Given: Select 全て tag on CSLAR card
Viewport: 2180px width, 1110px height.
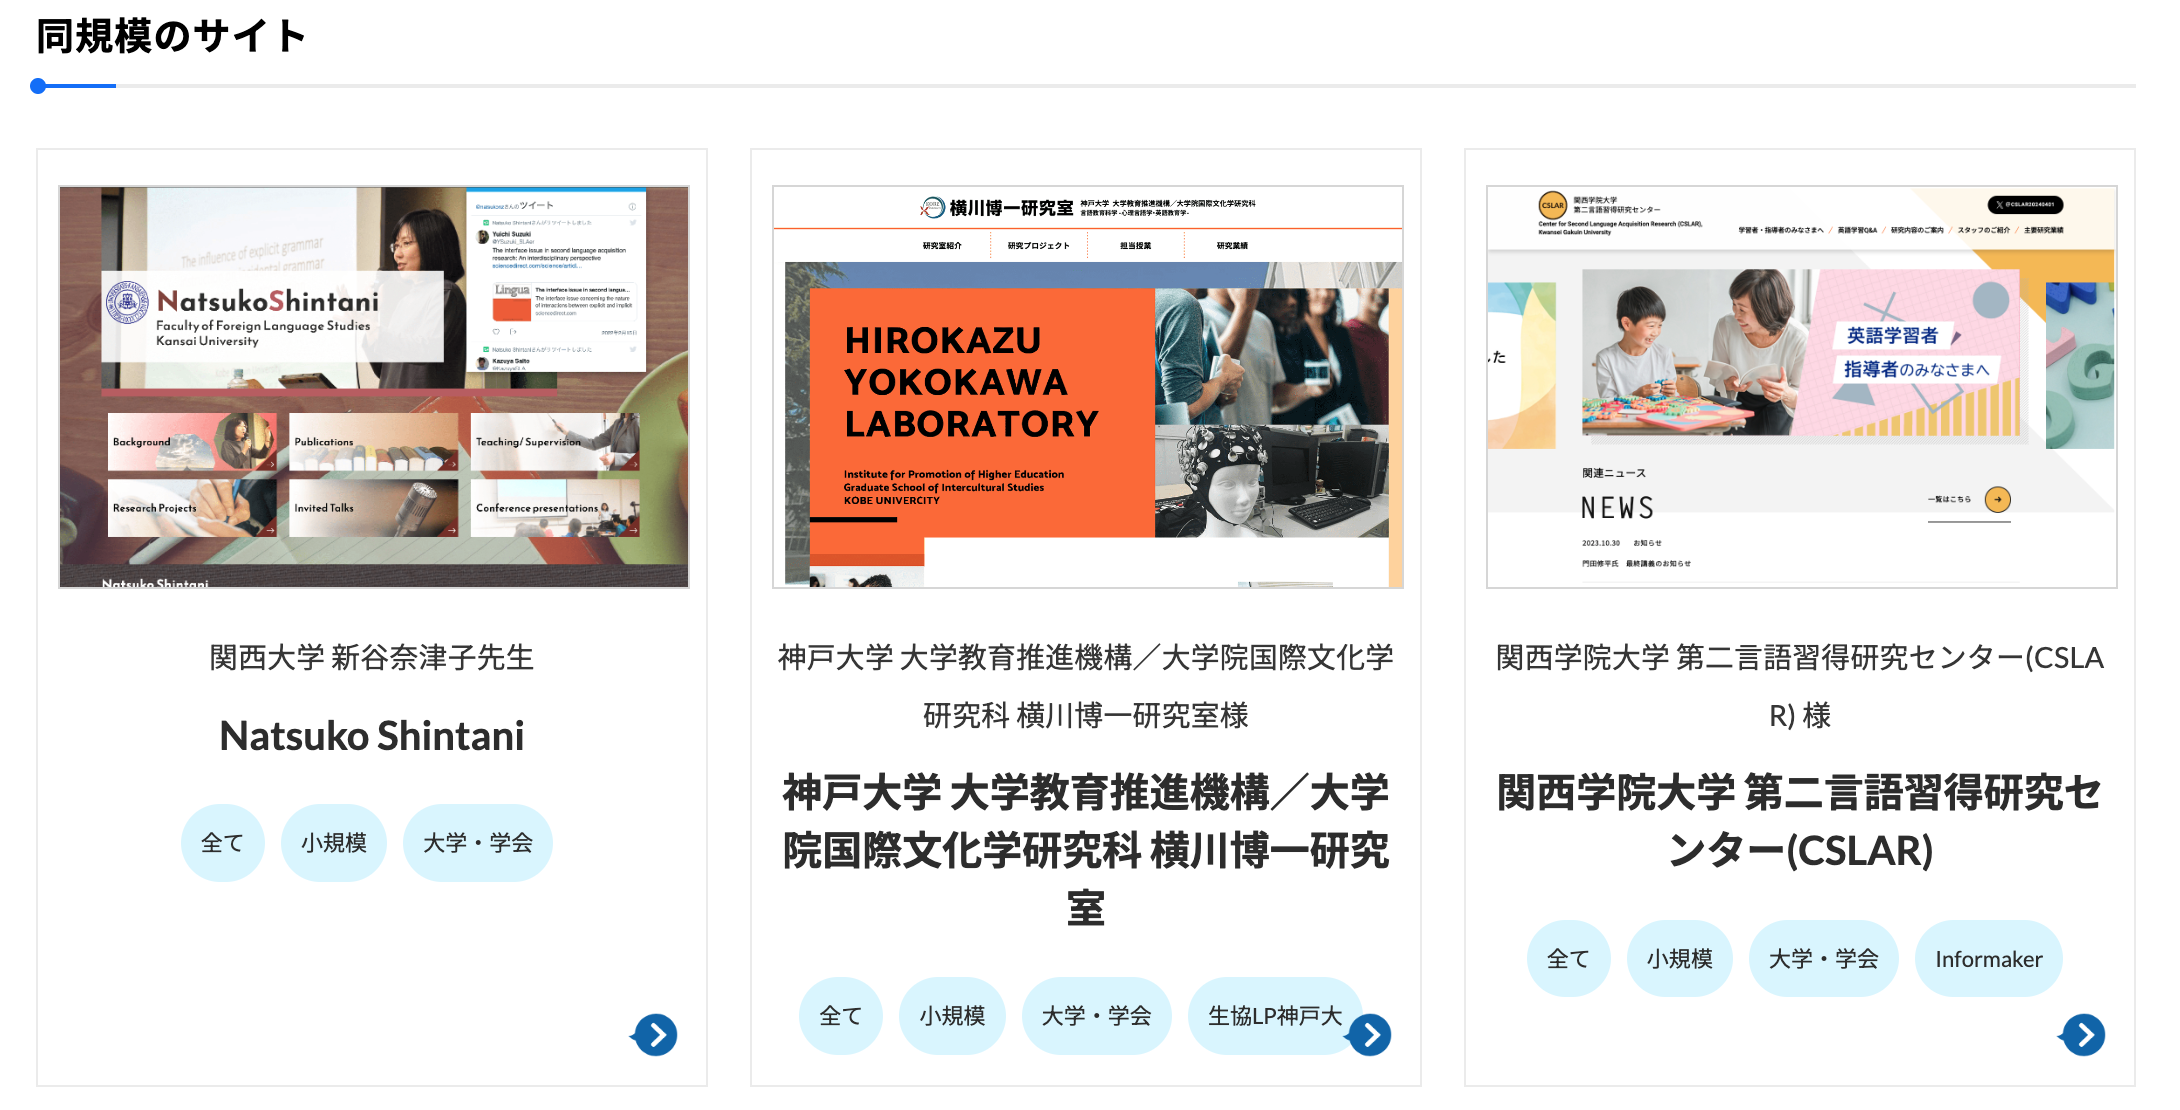Looking at the screenshot, I should [x=1569, y=959].
